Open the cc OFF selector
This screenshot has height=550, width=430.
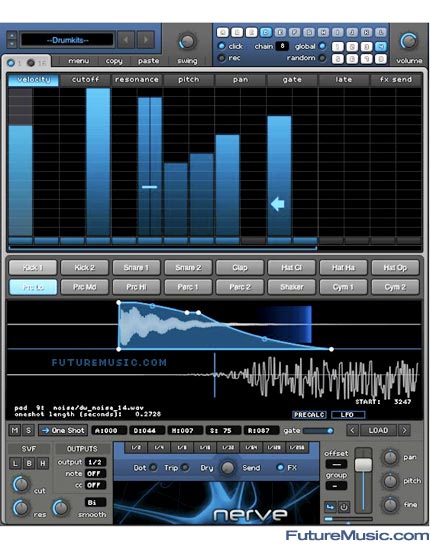pyautogui.click(x=95, y=485)
